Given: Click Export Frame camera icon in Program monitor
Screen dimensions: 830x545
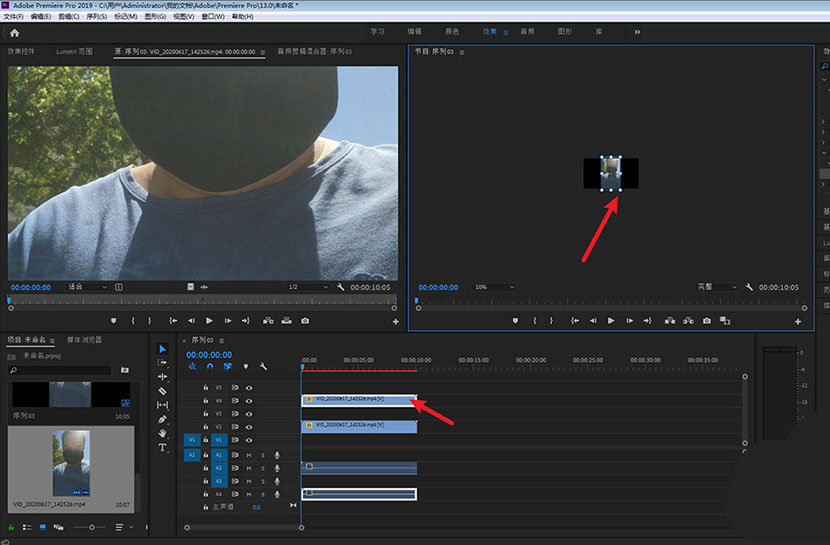Looking at the screenshot, I should [x=706, y=321].
